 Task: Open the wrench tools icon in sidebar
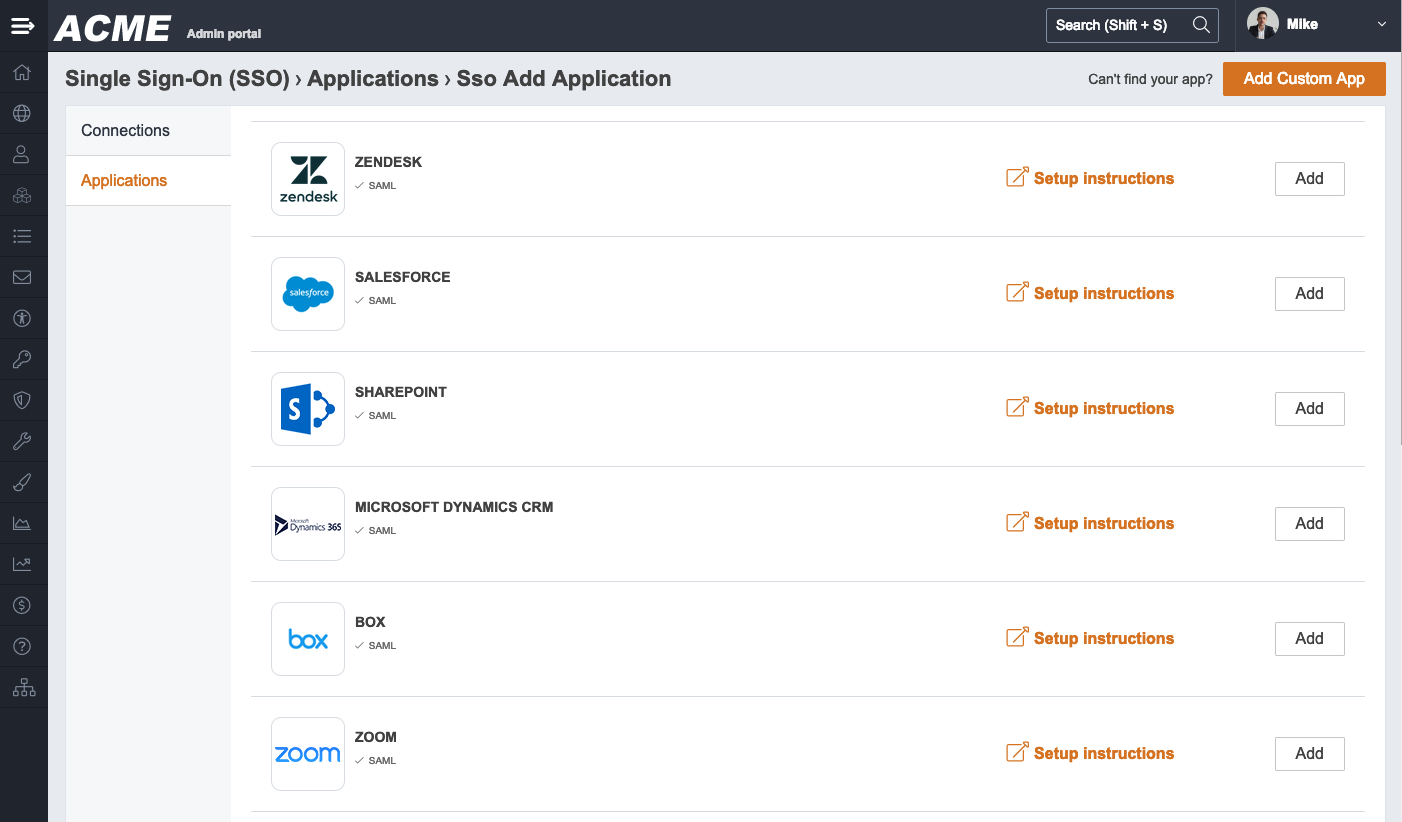[x=22, y=441]
